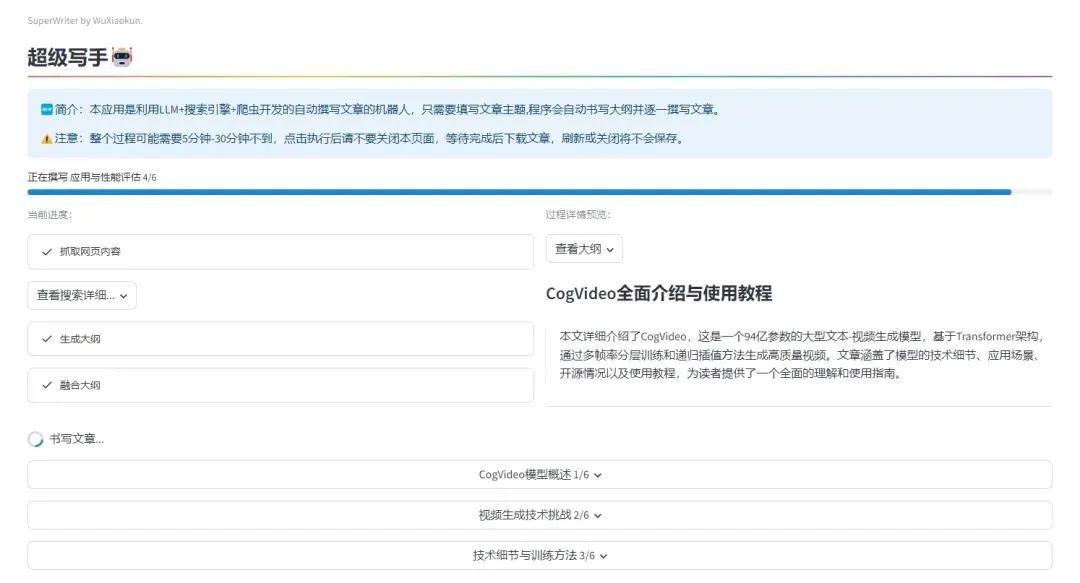The image size is (1080, 583).
Task: Click the 当前进度 label
Action: pos(49,214)
